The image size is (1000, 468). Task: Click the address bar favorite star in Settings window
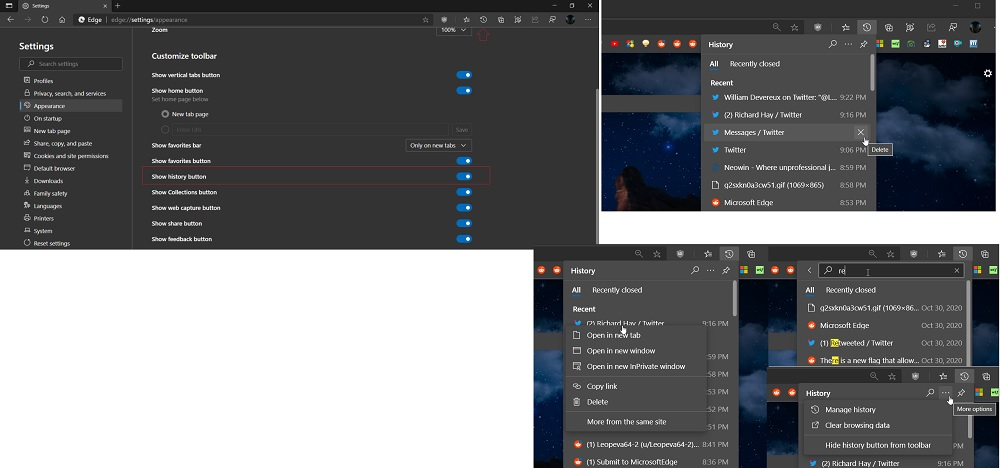point(425,20)
